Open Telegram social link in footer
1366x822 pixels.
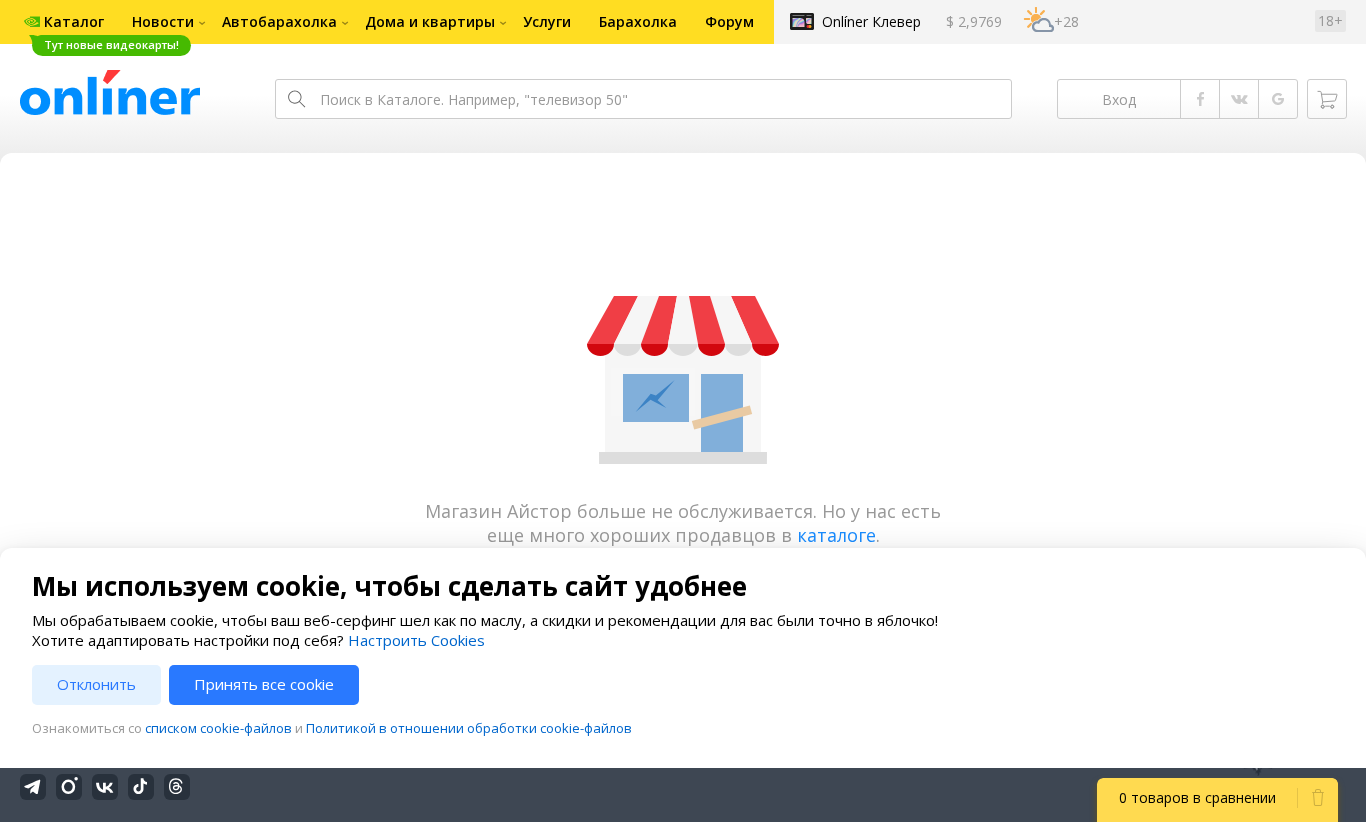[x=33, y=787]
